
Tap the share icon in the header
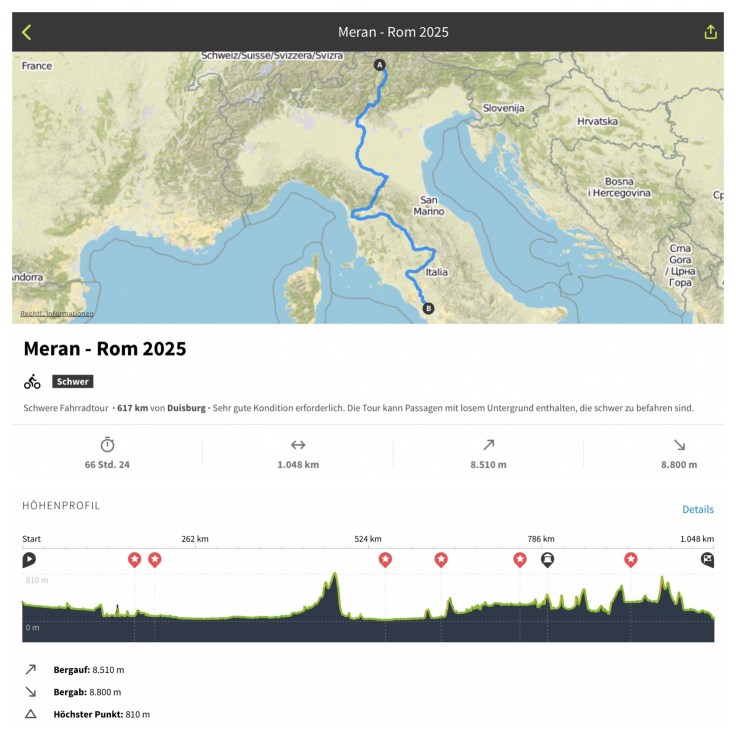click(x=711, y=32)
